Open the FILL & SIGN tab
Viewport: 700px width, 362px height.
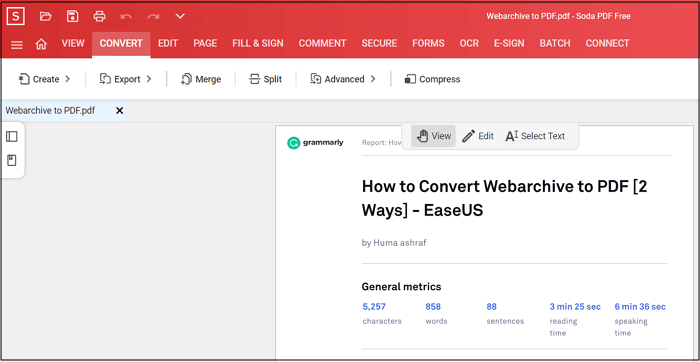258,43
